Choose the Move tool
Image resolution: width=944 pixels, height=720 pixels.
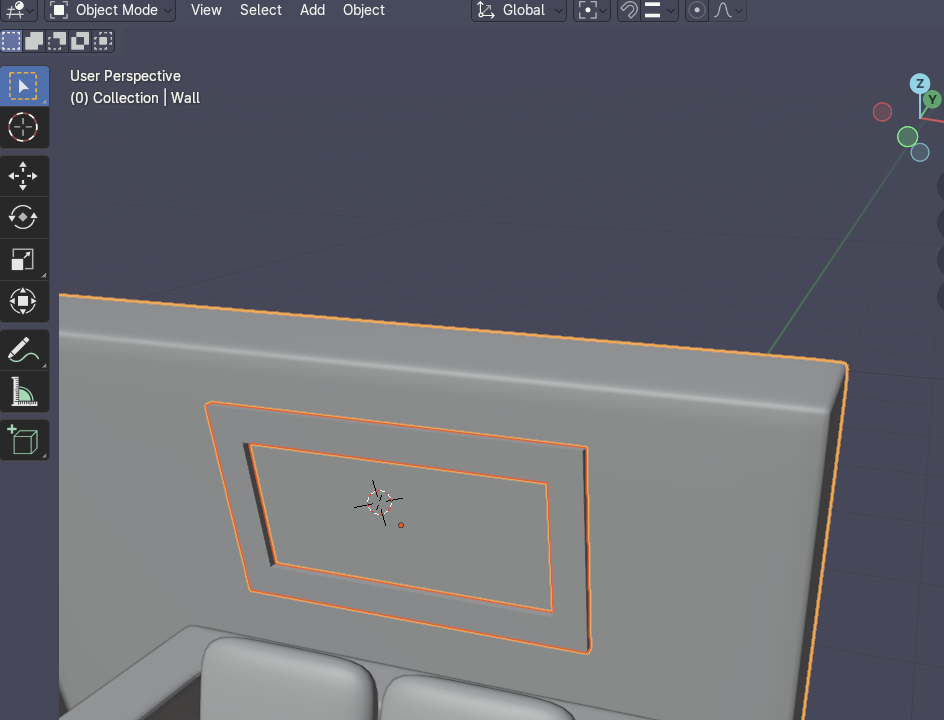click(x=23, y=176)
